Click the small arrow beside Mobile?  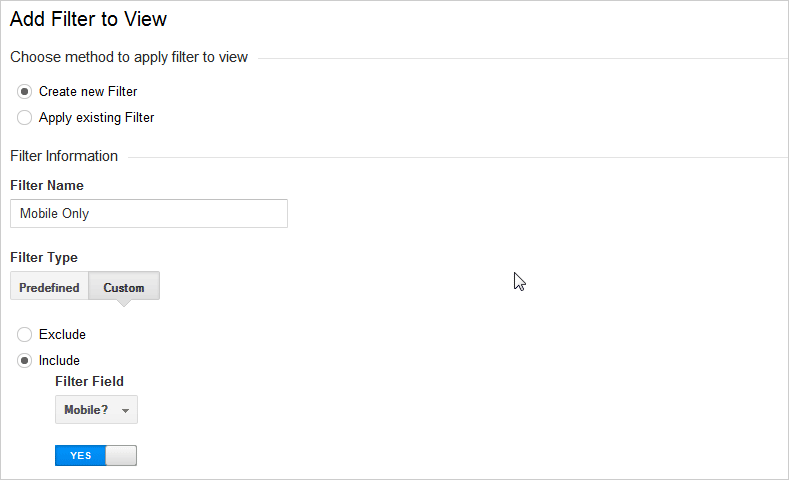pyautogui.click(x=125, y=411)
